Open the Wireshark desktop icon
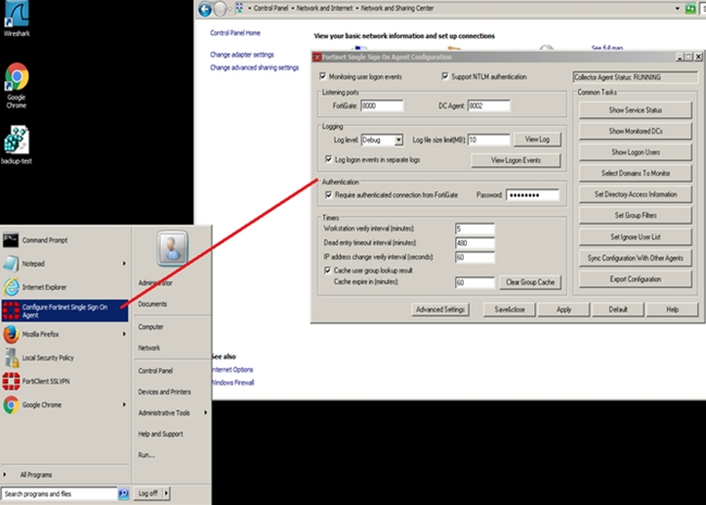This screenshot has height=505, width=706. pos(16,18)
